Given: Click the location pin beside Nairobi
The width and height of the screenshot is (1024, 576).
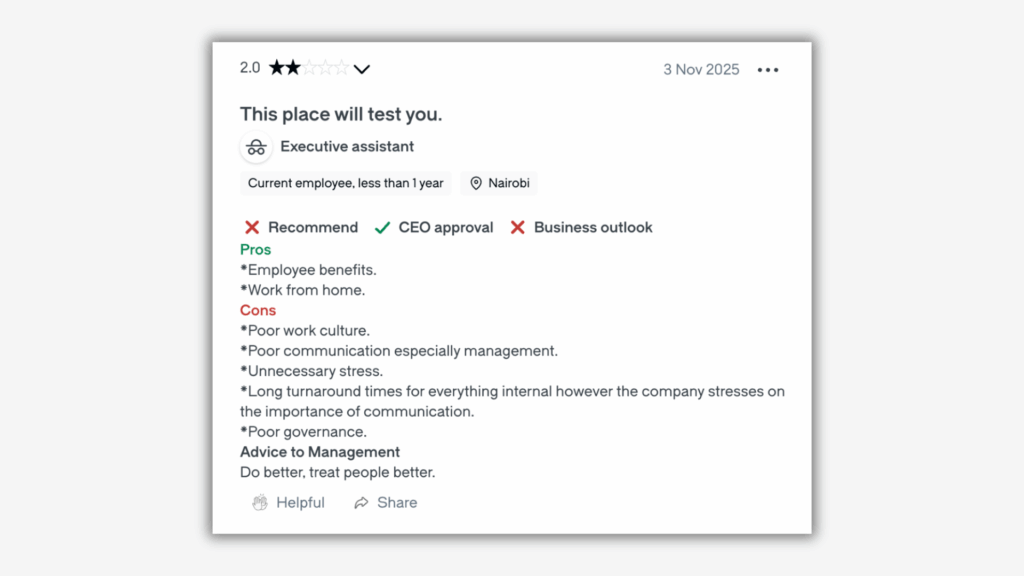Looking at the screenshot, I should 475,183.
